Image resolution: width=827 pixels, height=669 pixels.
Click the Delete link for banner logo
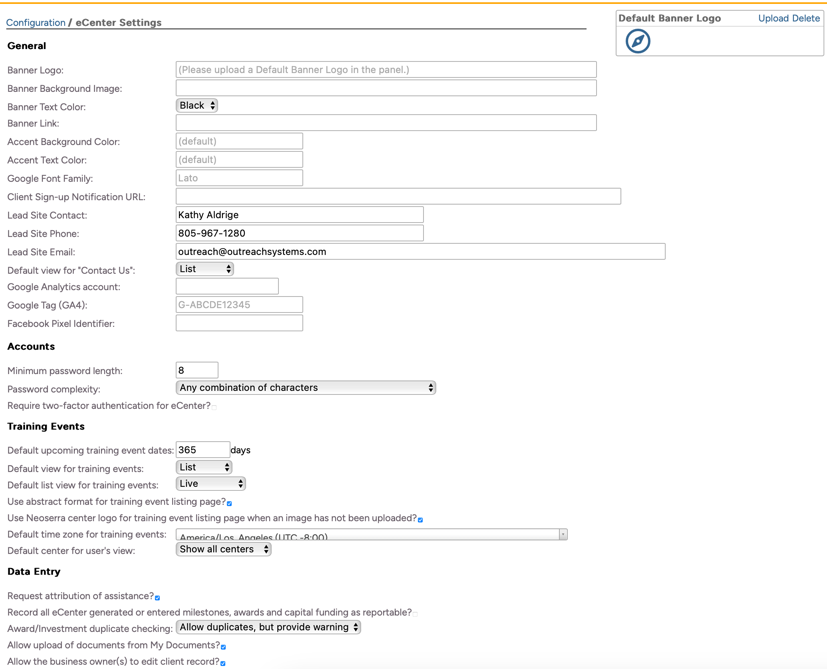pos(806,18)
